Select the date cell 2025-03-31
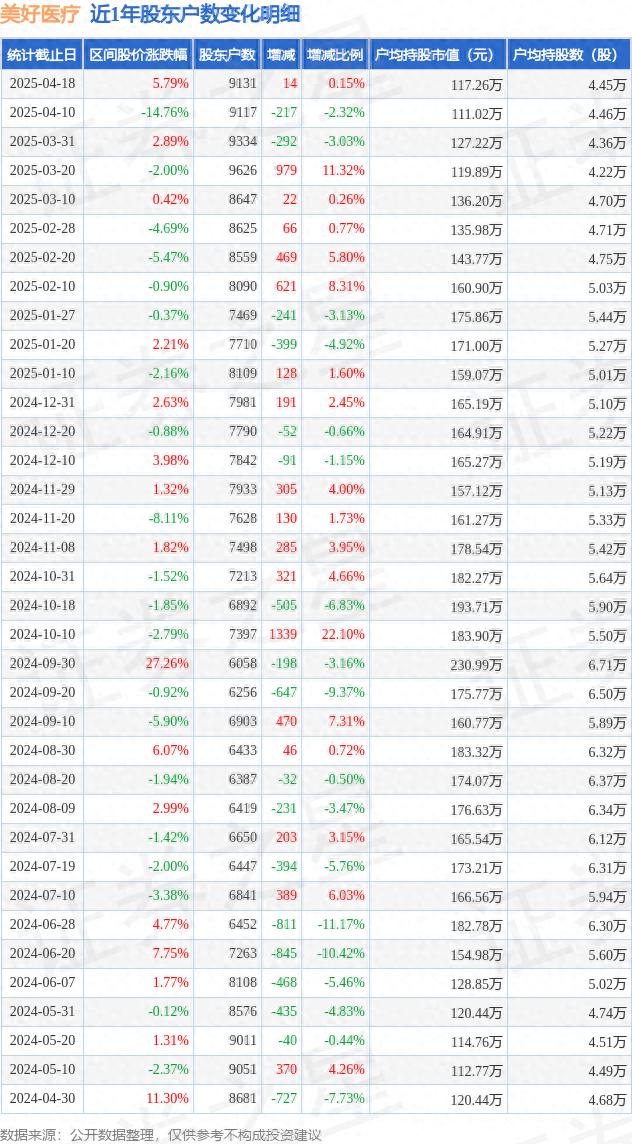632x1144 pixels. [42, 142]
